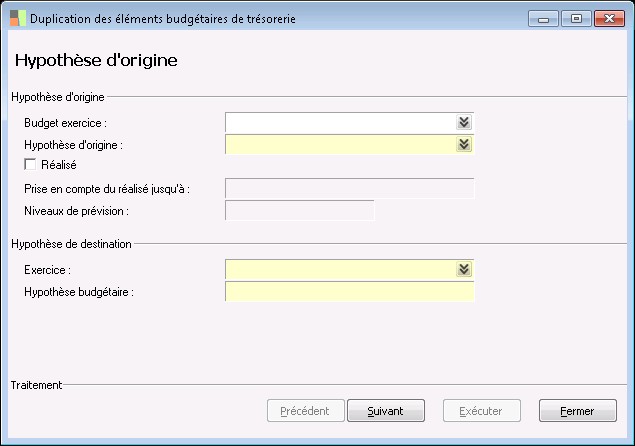
Task: Click the window title bar text
Action: [x=162, y=19]
